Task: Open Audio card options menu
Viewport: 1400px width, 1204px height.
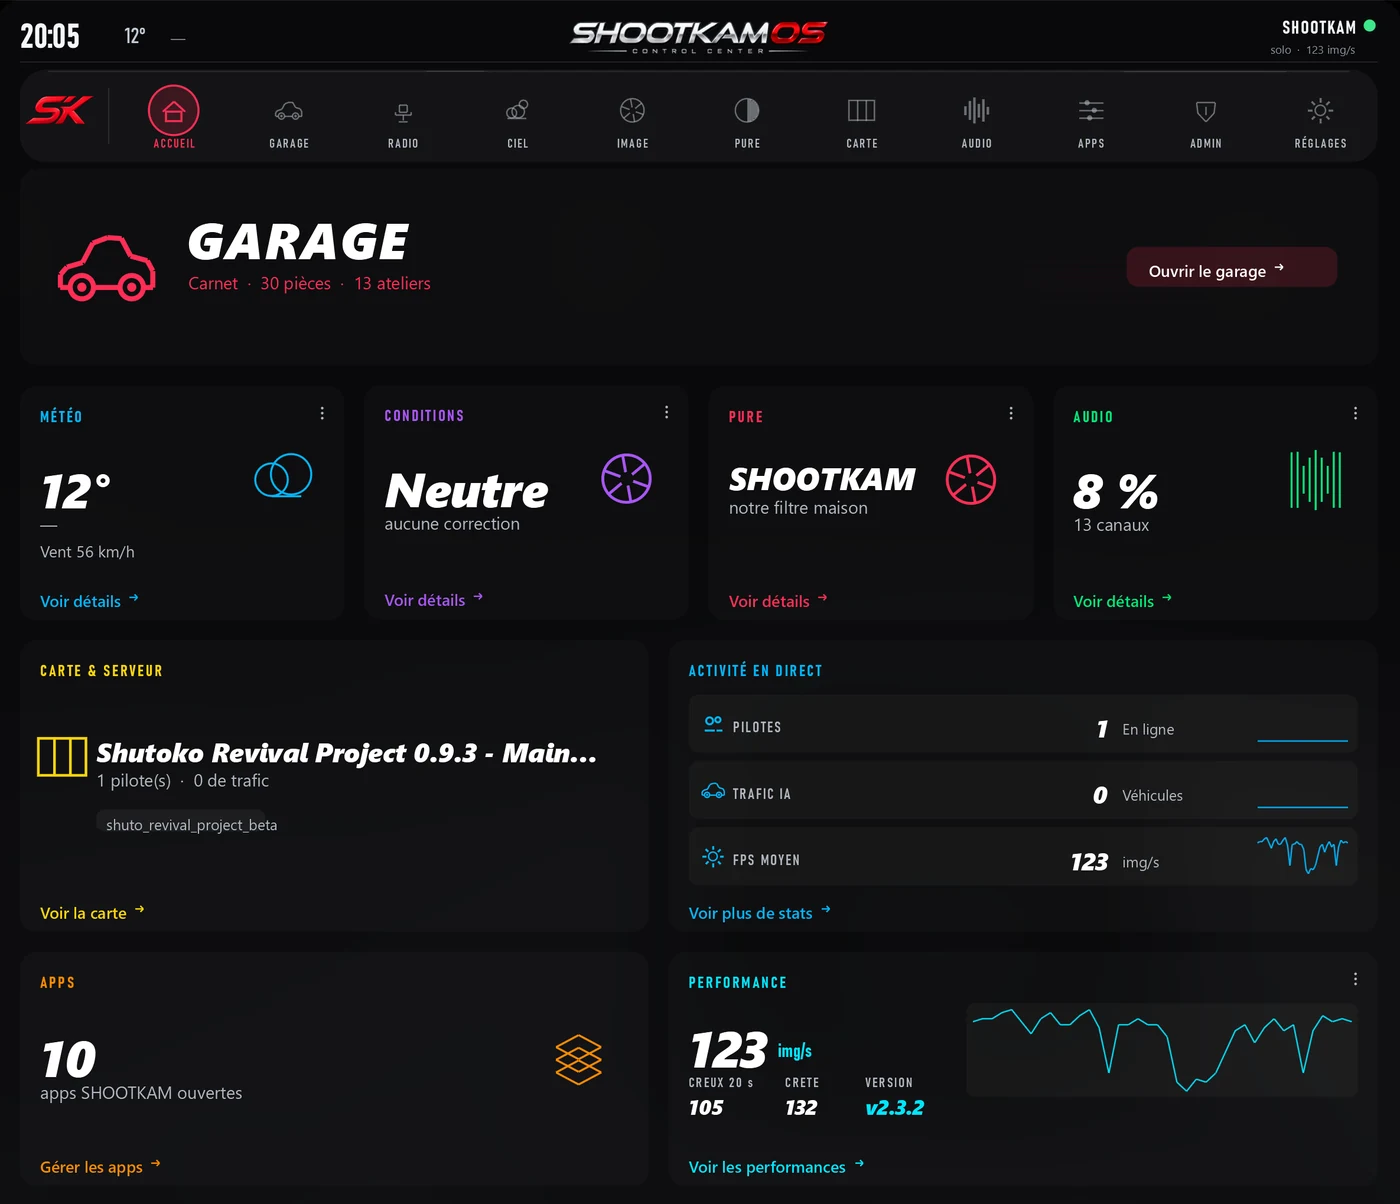Action: (x=1355, y=413)
